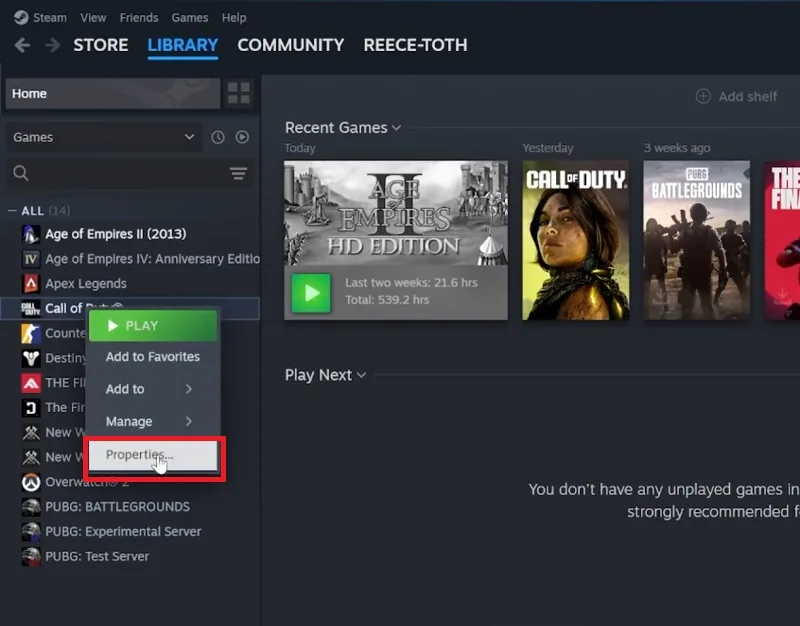The image size is (800, 626).
Task: Click Age of Empires II game icon
Action: click(31, 234)
